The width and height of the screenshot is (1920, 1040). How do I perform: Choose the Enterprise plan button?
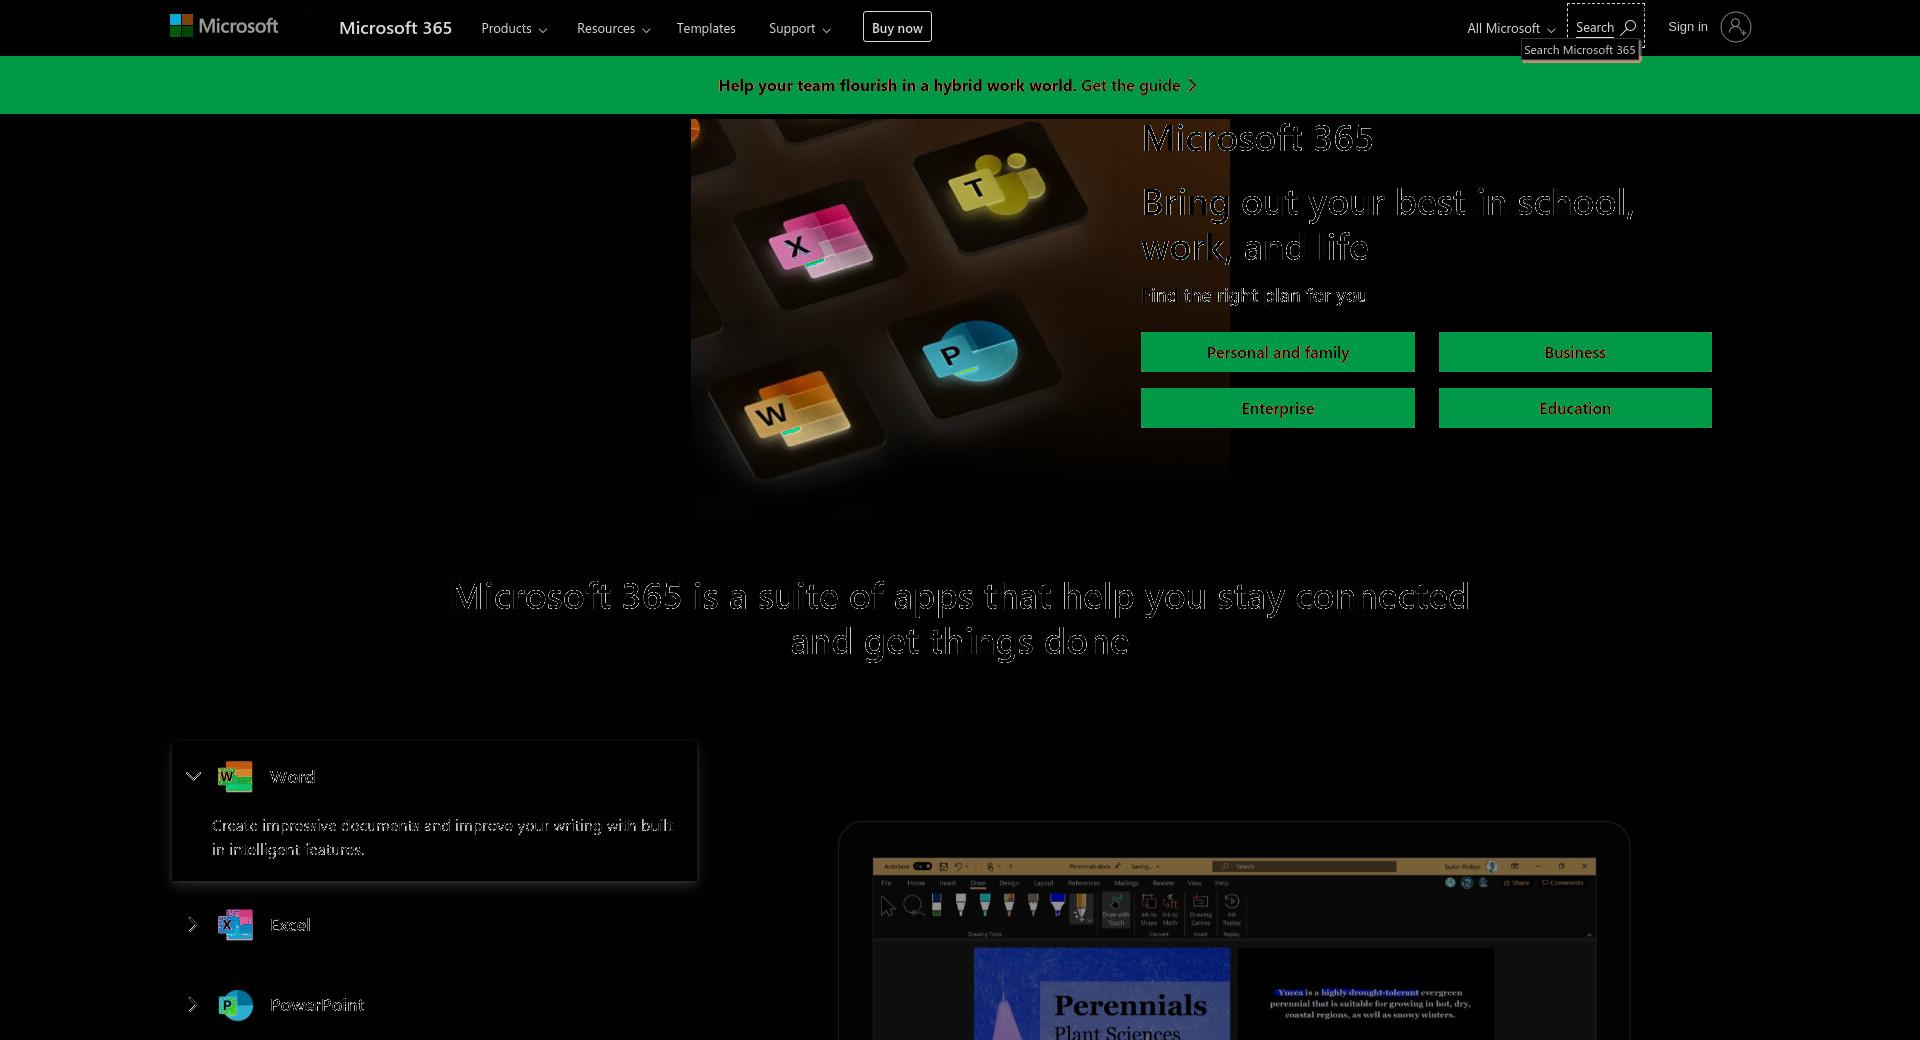(1278, 408)
